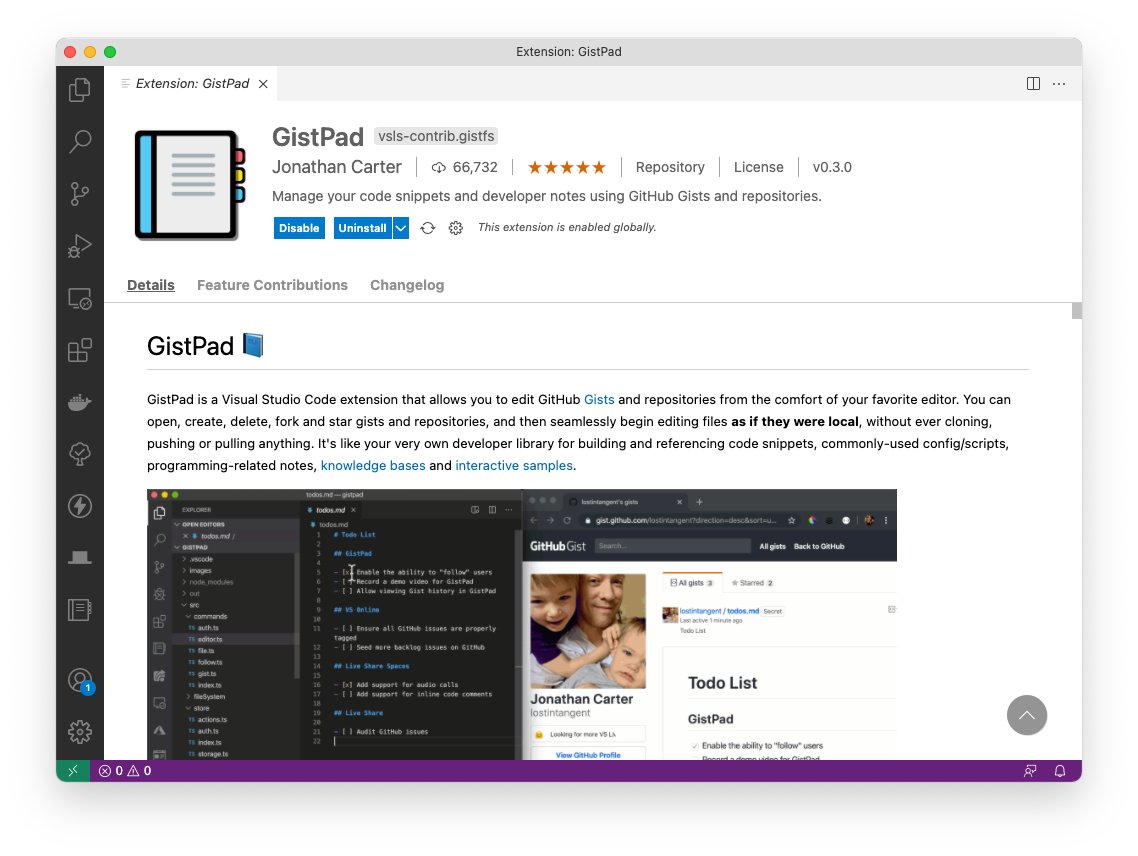Click the anvil-shaped icon in activity bar
Viewport: 1138px width, 856px height.
click(x=80, y=558)
